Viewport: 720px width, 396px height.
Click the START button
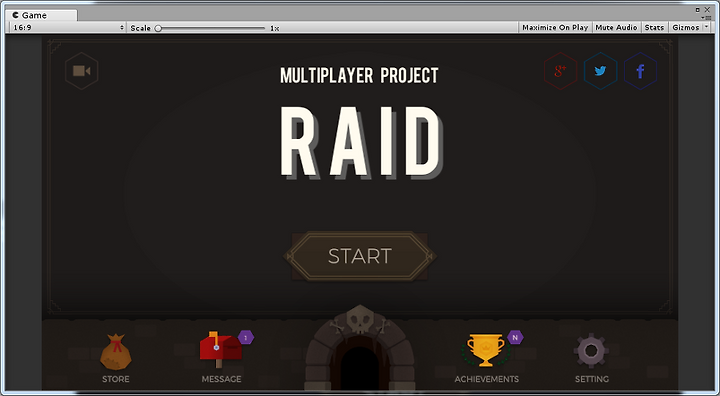[x=360, y=256]
